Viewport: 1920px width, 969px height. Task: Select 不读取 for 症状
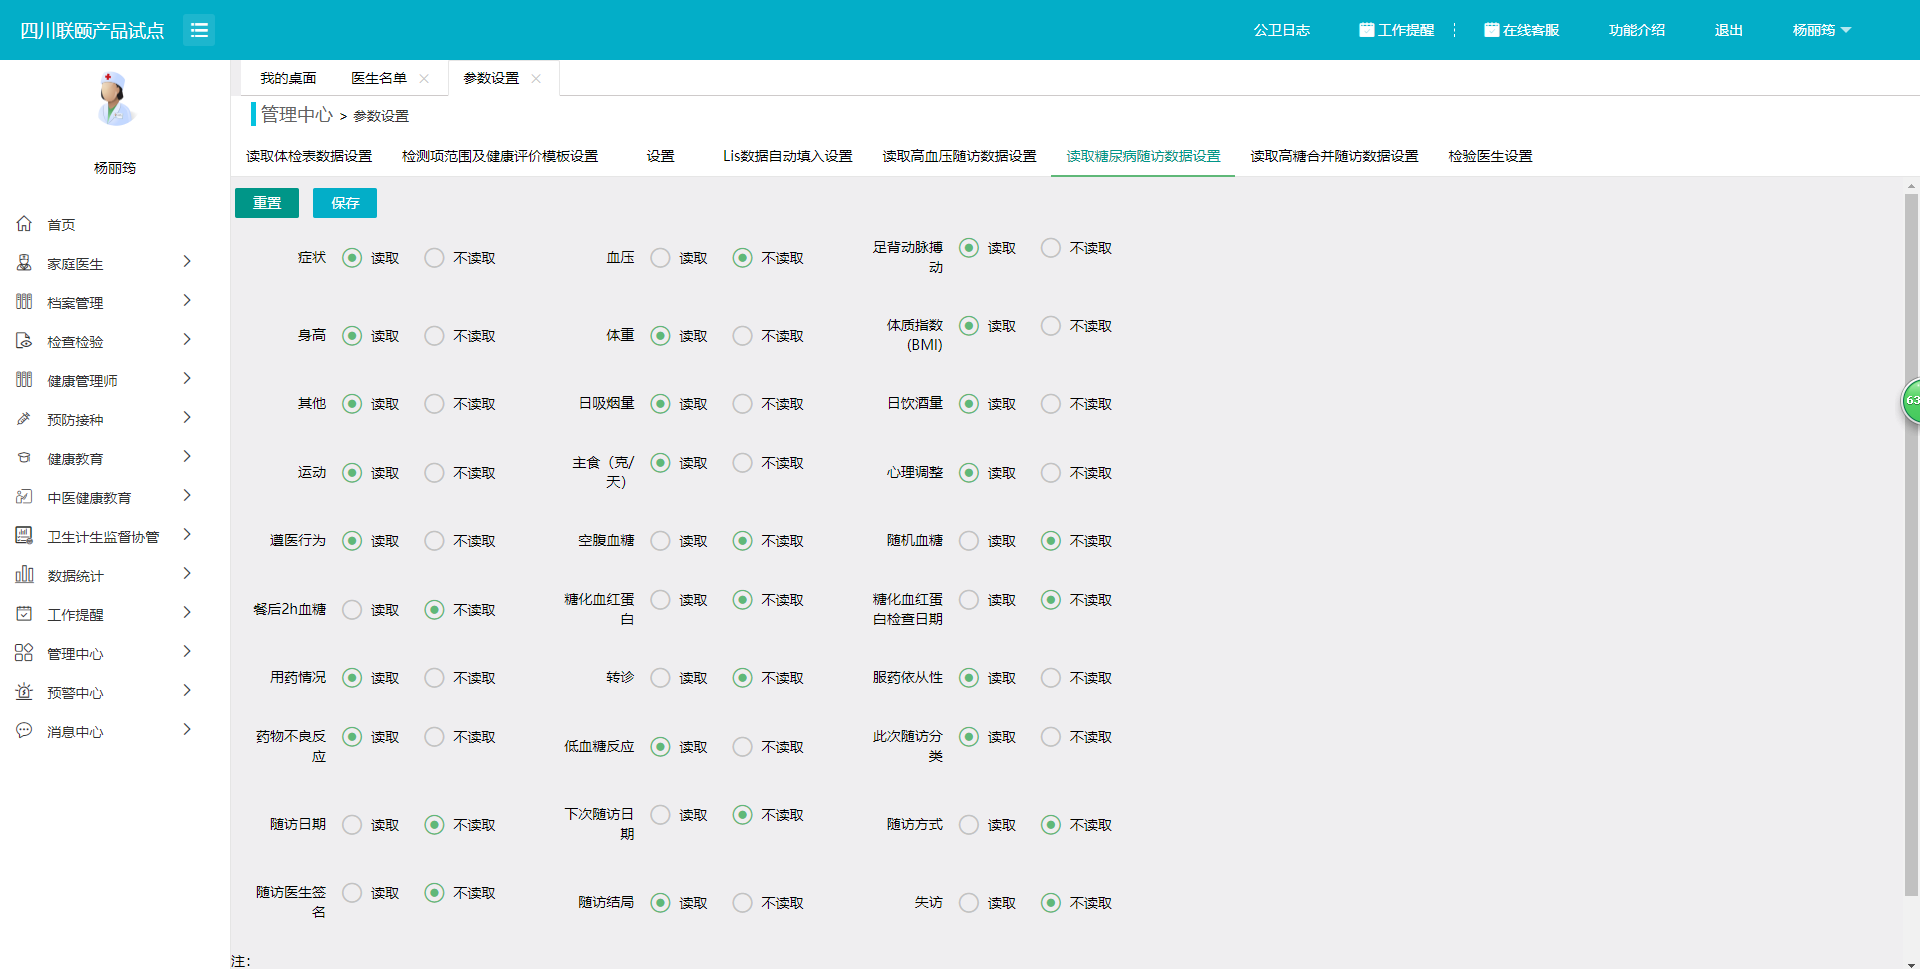coord(434,258)
